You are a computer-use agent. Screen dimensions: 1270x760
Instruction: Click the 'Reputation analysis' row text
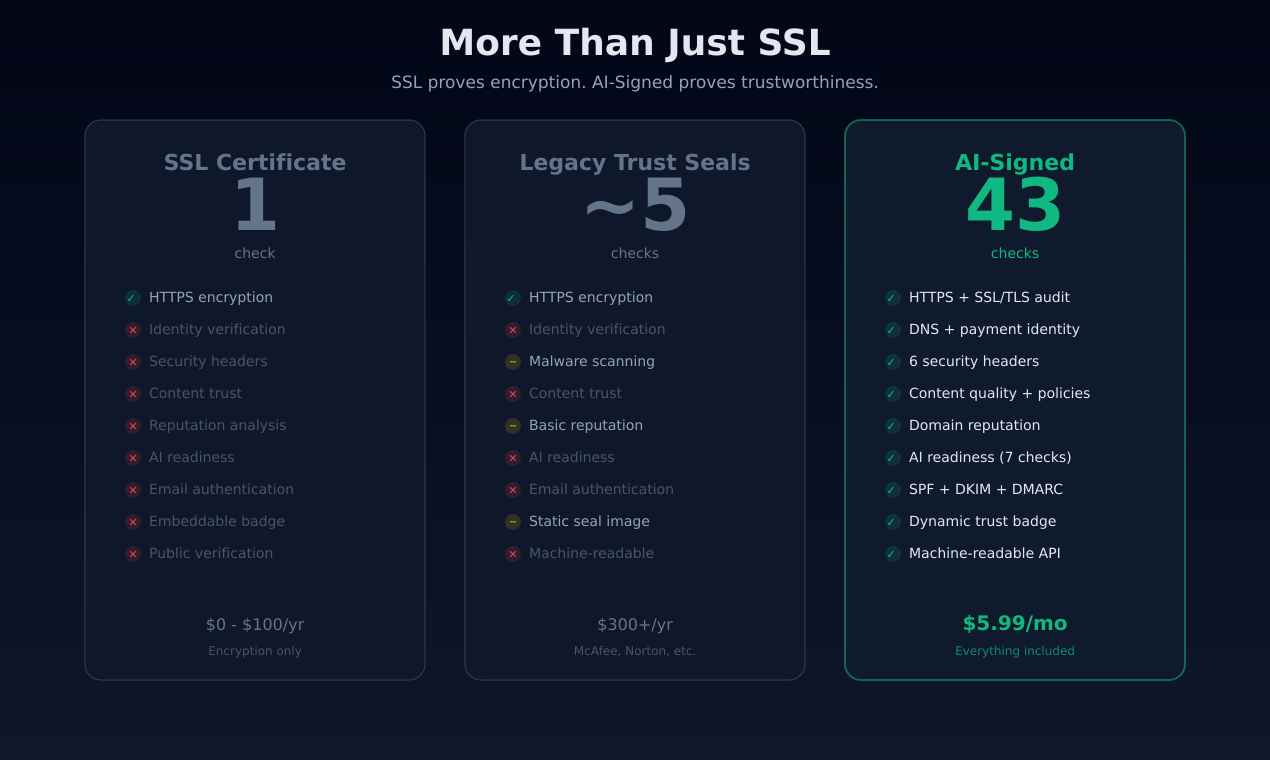[x=218, y=426]
